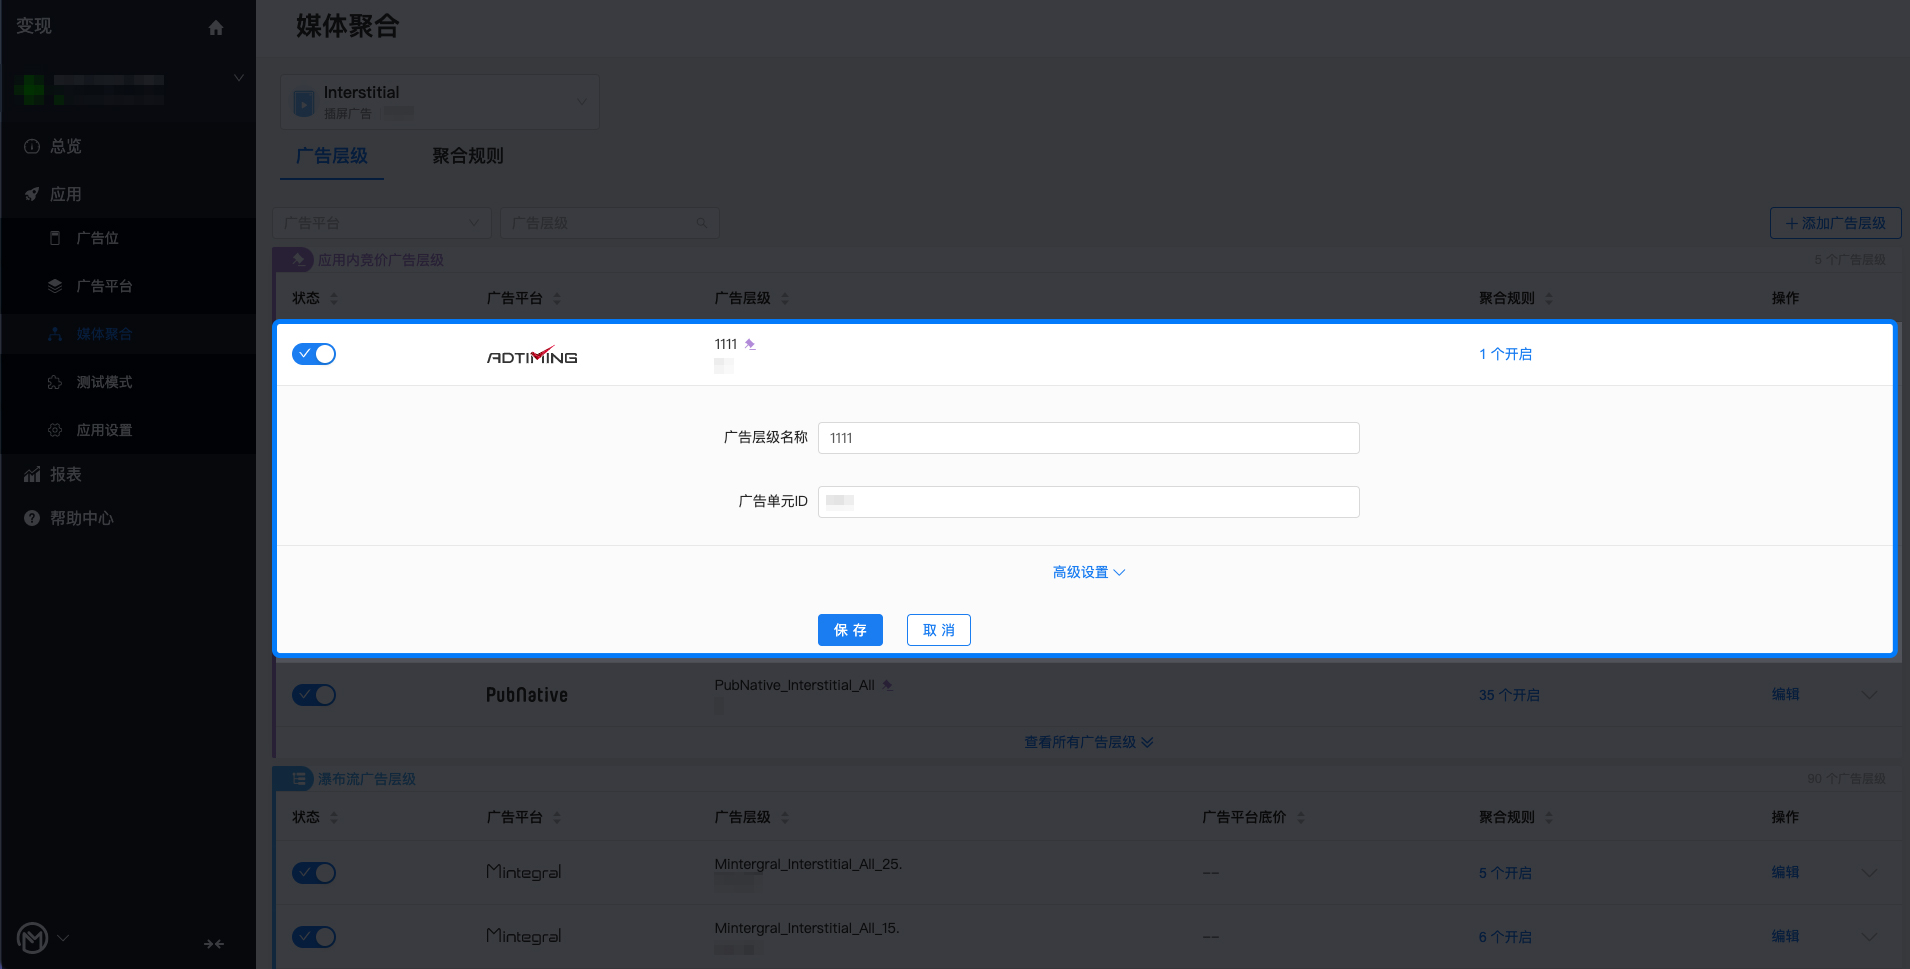
Task: Disable Mintergral_Interstitial_All_25 switch
Action: (314, 873)
